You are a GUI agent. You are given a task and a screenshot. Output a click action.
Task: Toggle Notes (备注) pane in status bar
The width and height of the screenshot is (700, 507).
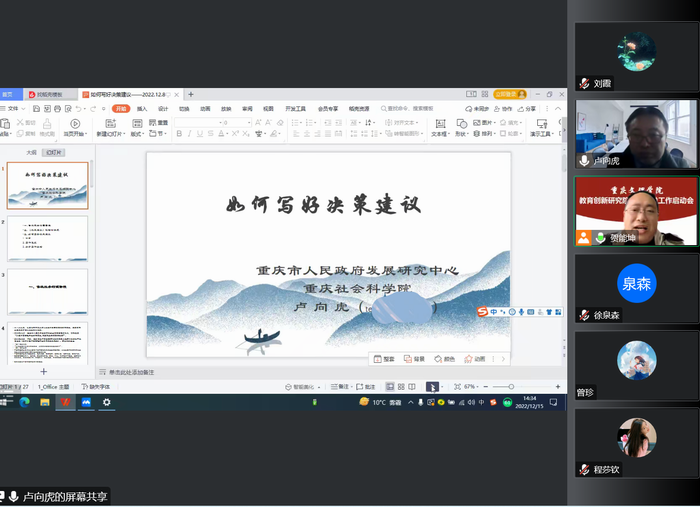340,386
